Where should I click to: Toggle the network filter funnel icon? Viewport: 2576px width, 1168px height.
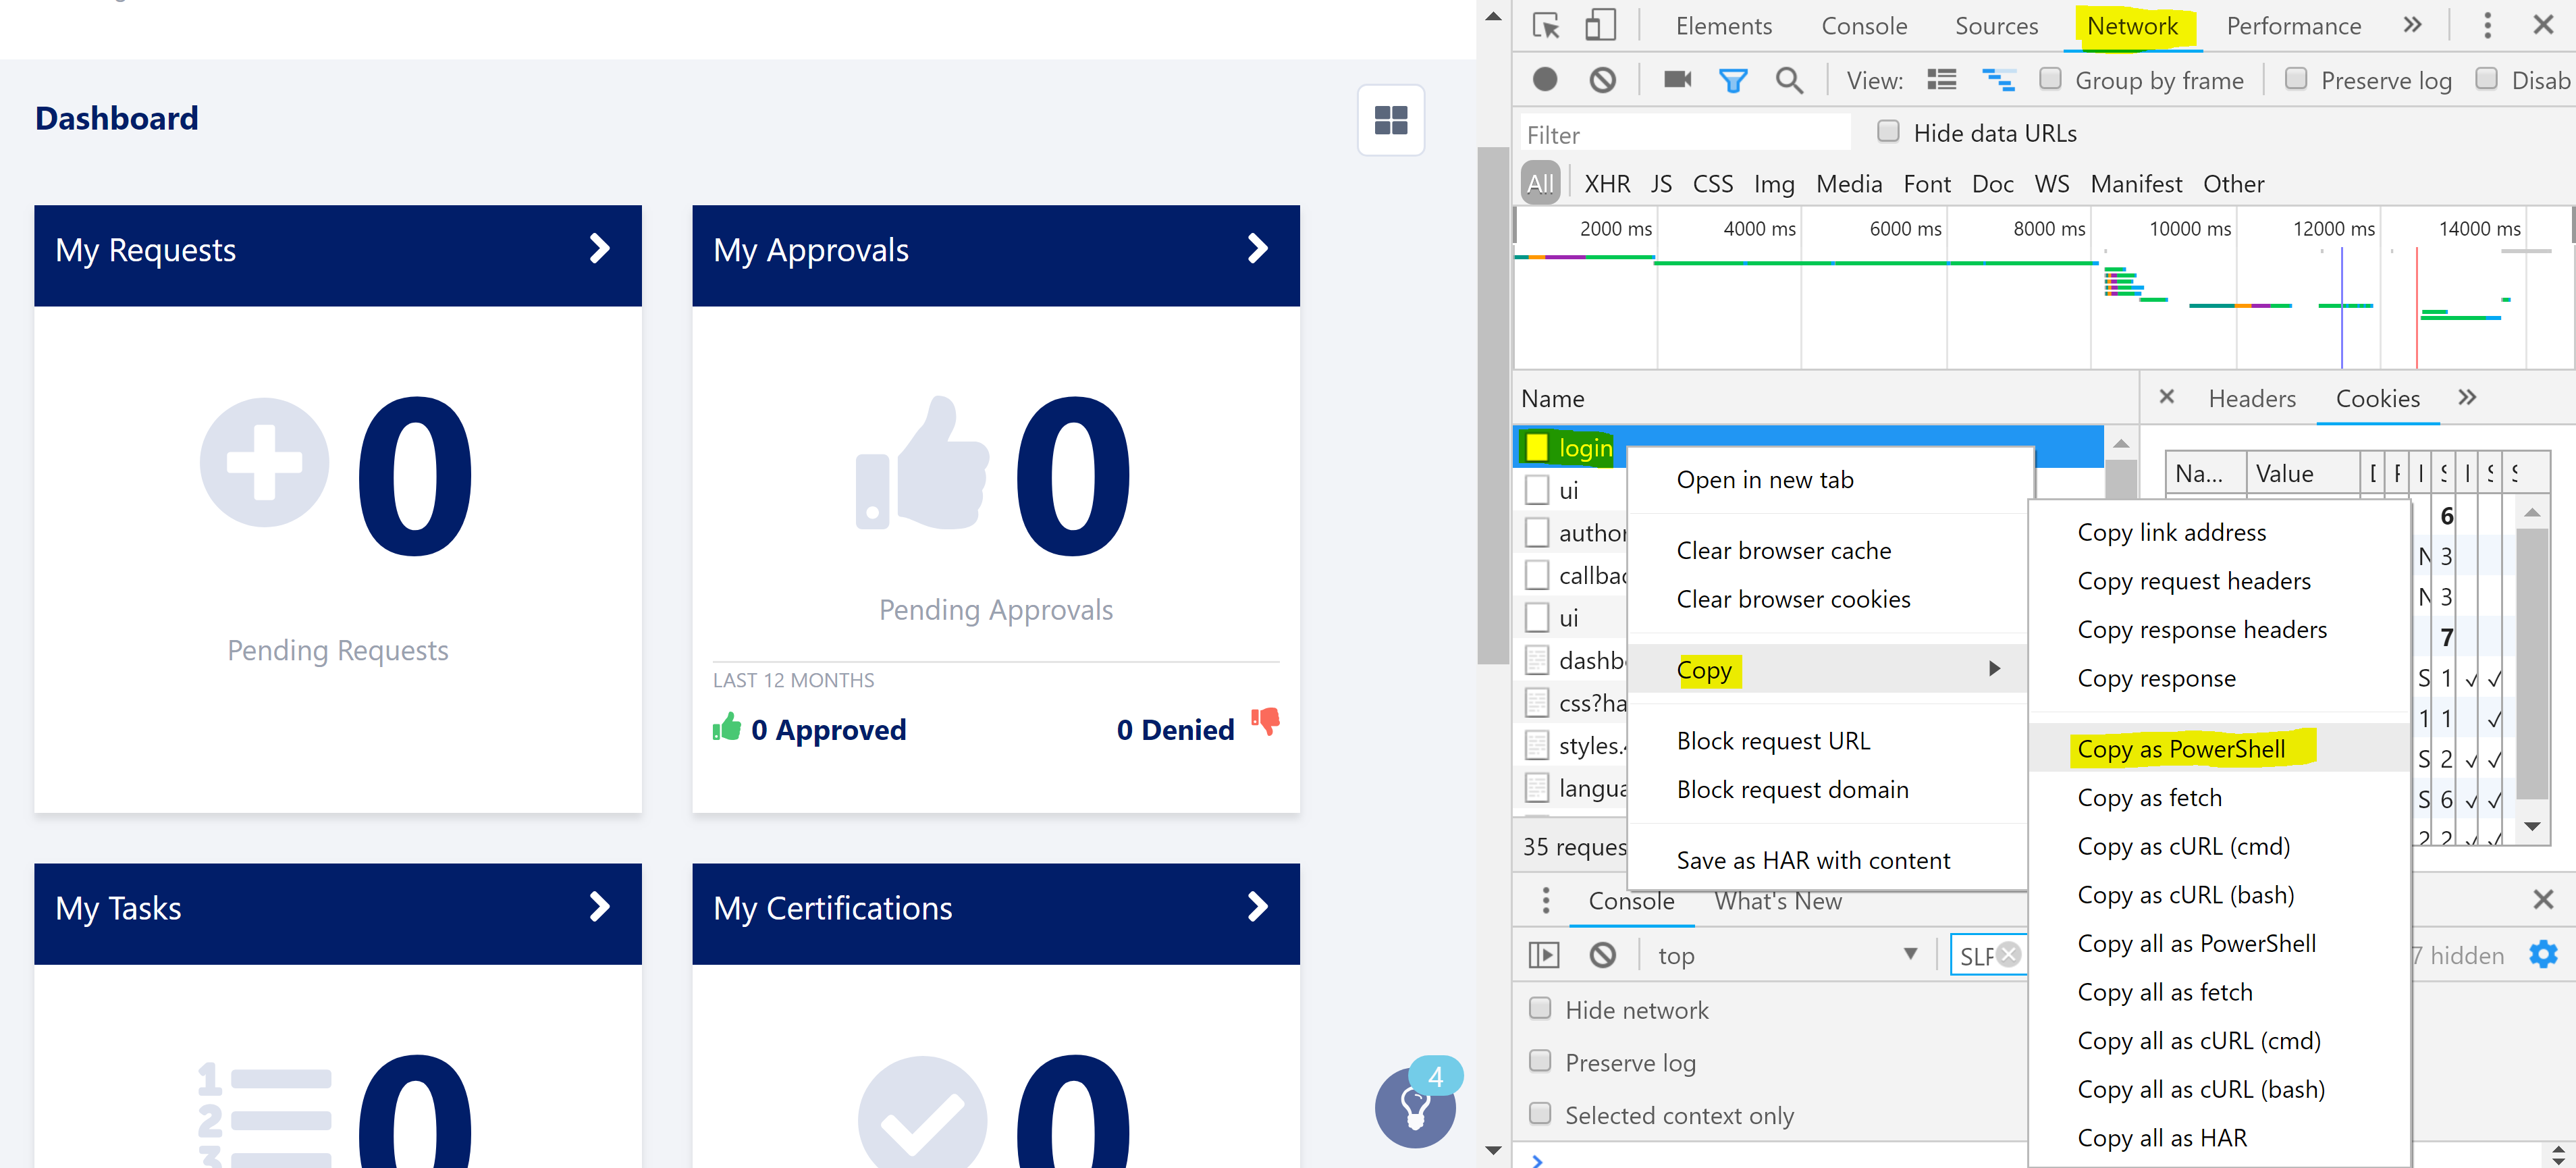click(1733, 80)
